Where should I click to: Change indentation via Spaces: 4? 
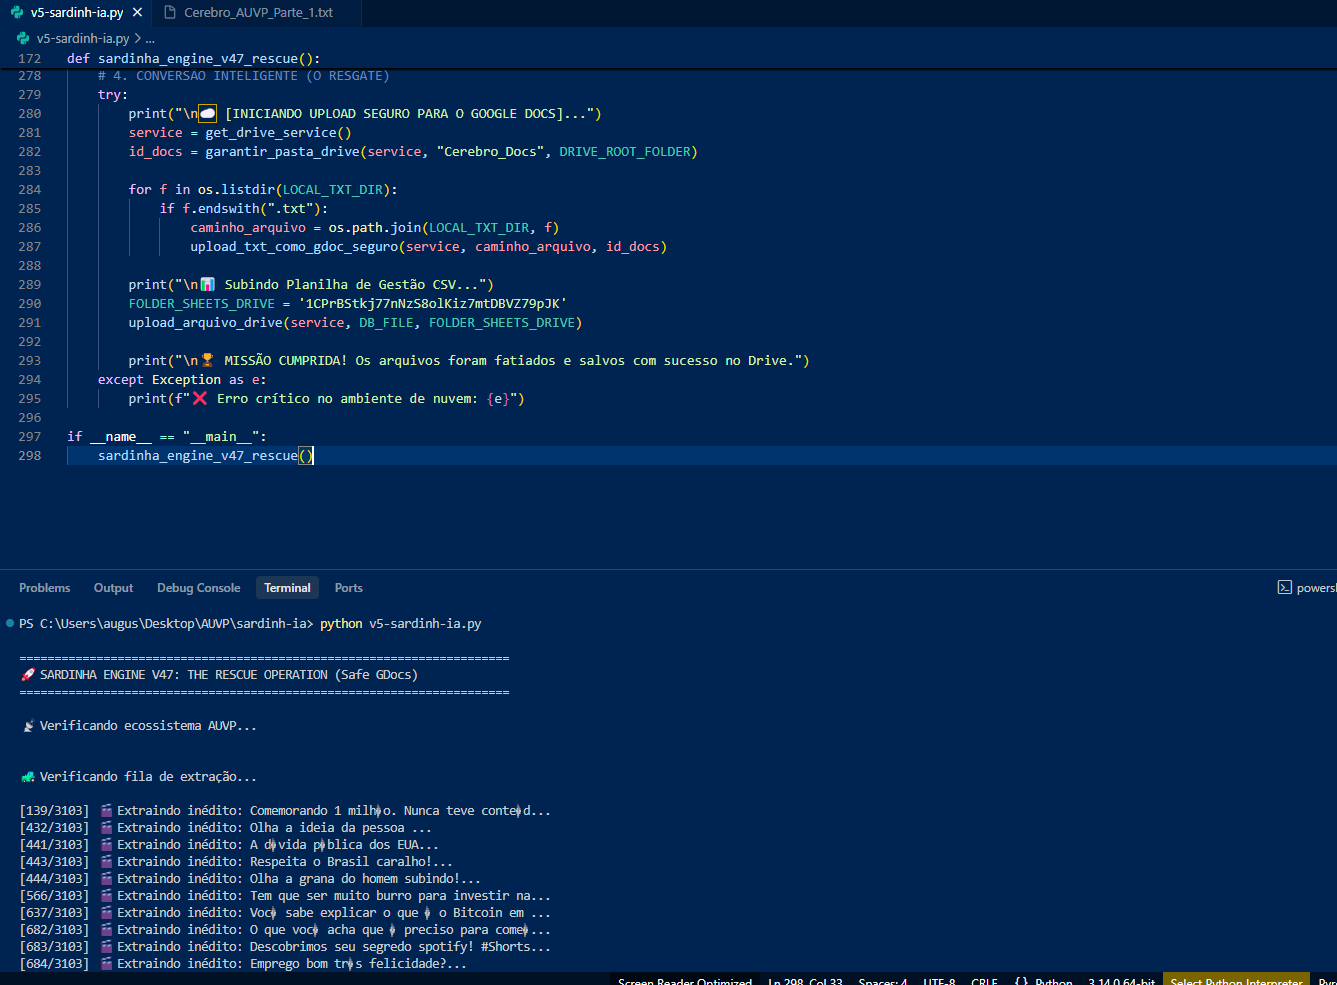(x=882, y=981)
